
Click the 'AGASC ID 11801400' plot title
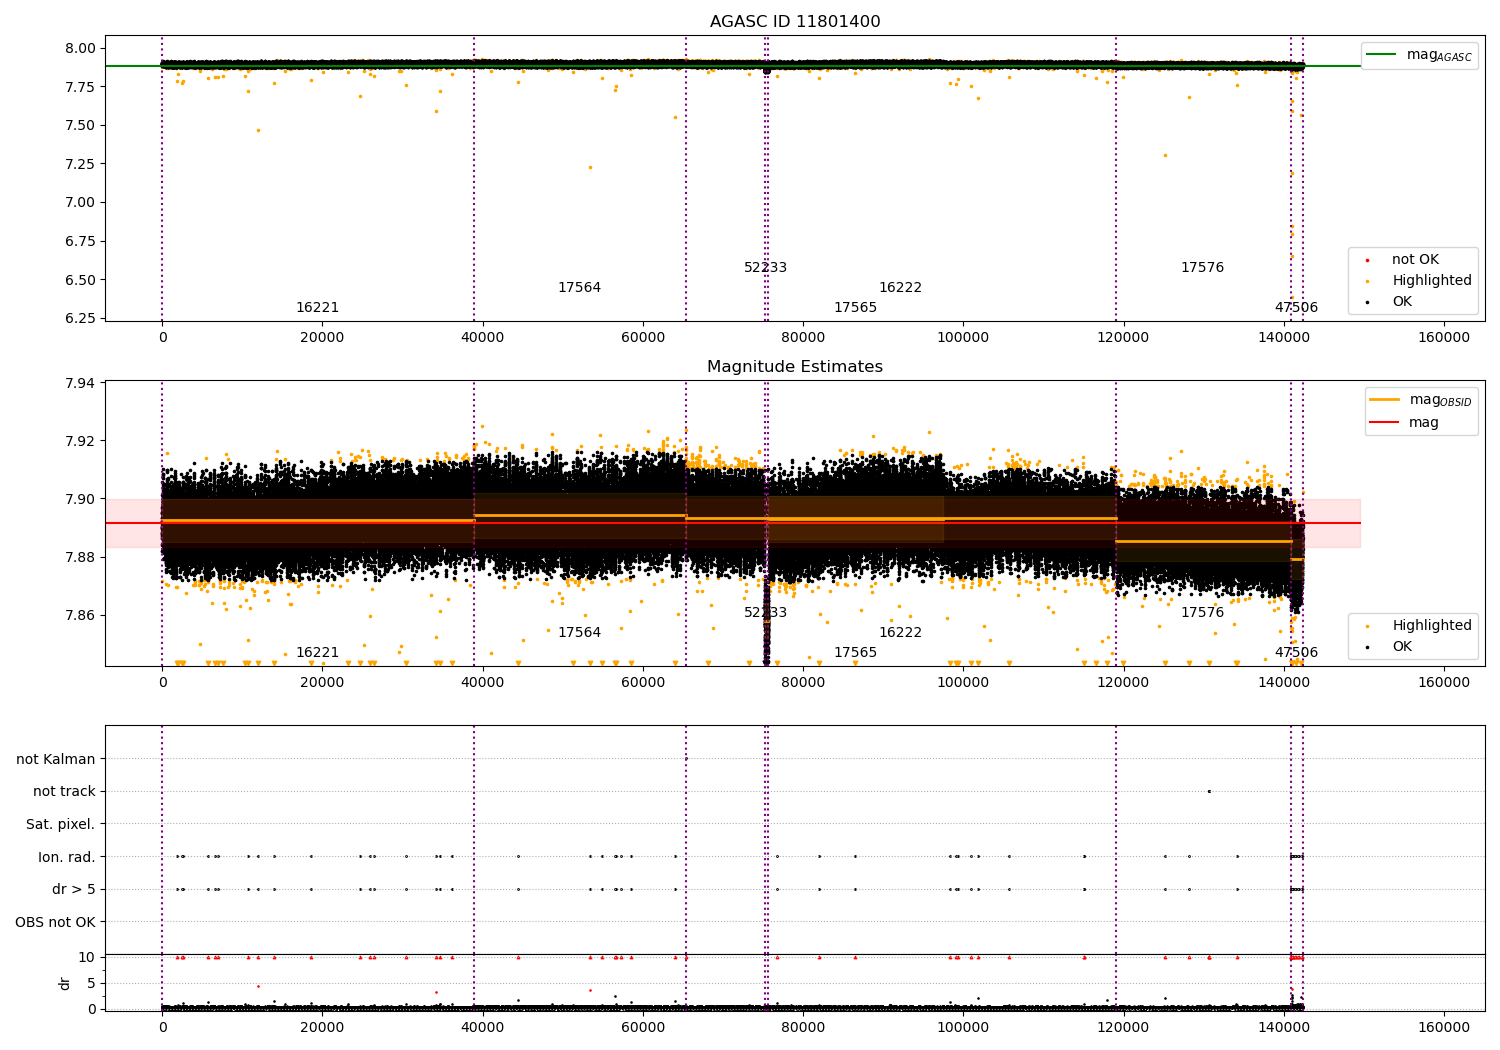795,22
